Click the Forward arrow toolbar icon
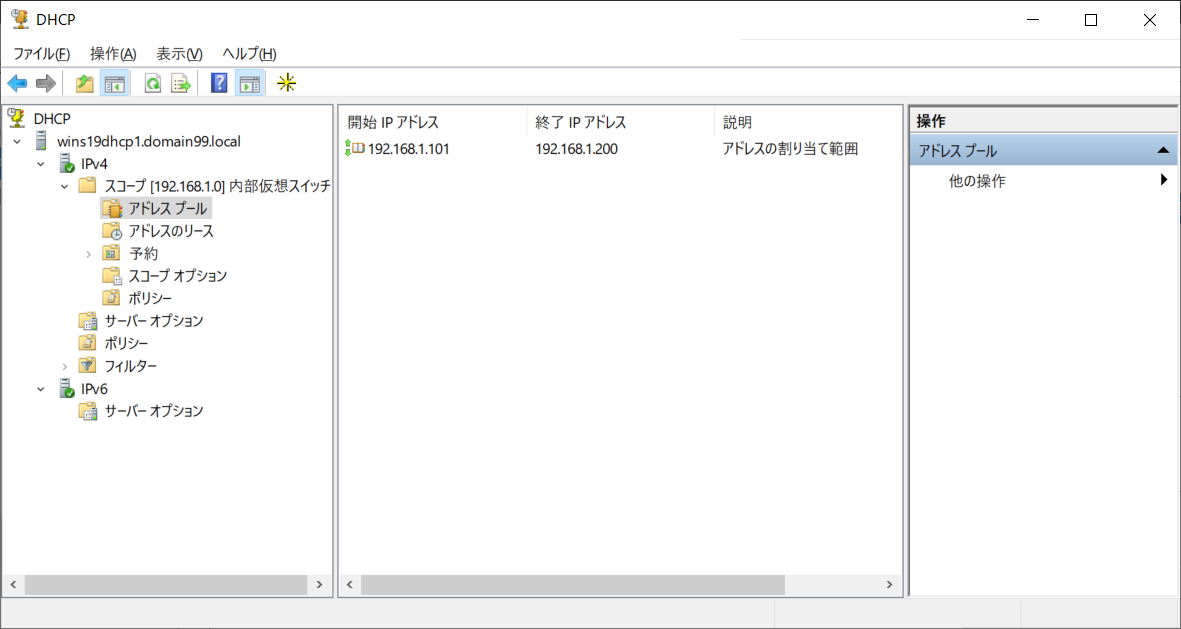 46,84
